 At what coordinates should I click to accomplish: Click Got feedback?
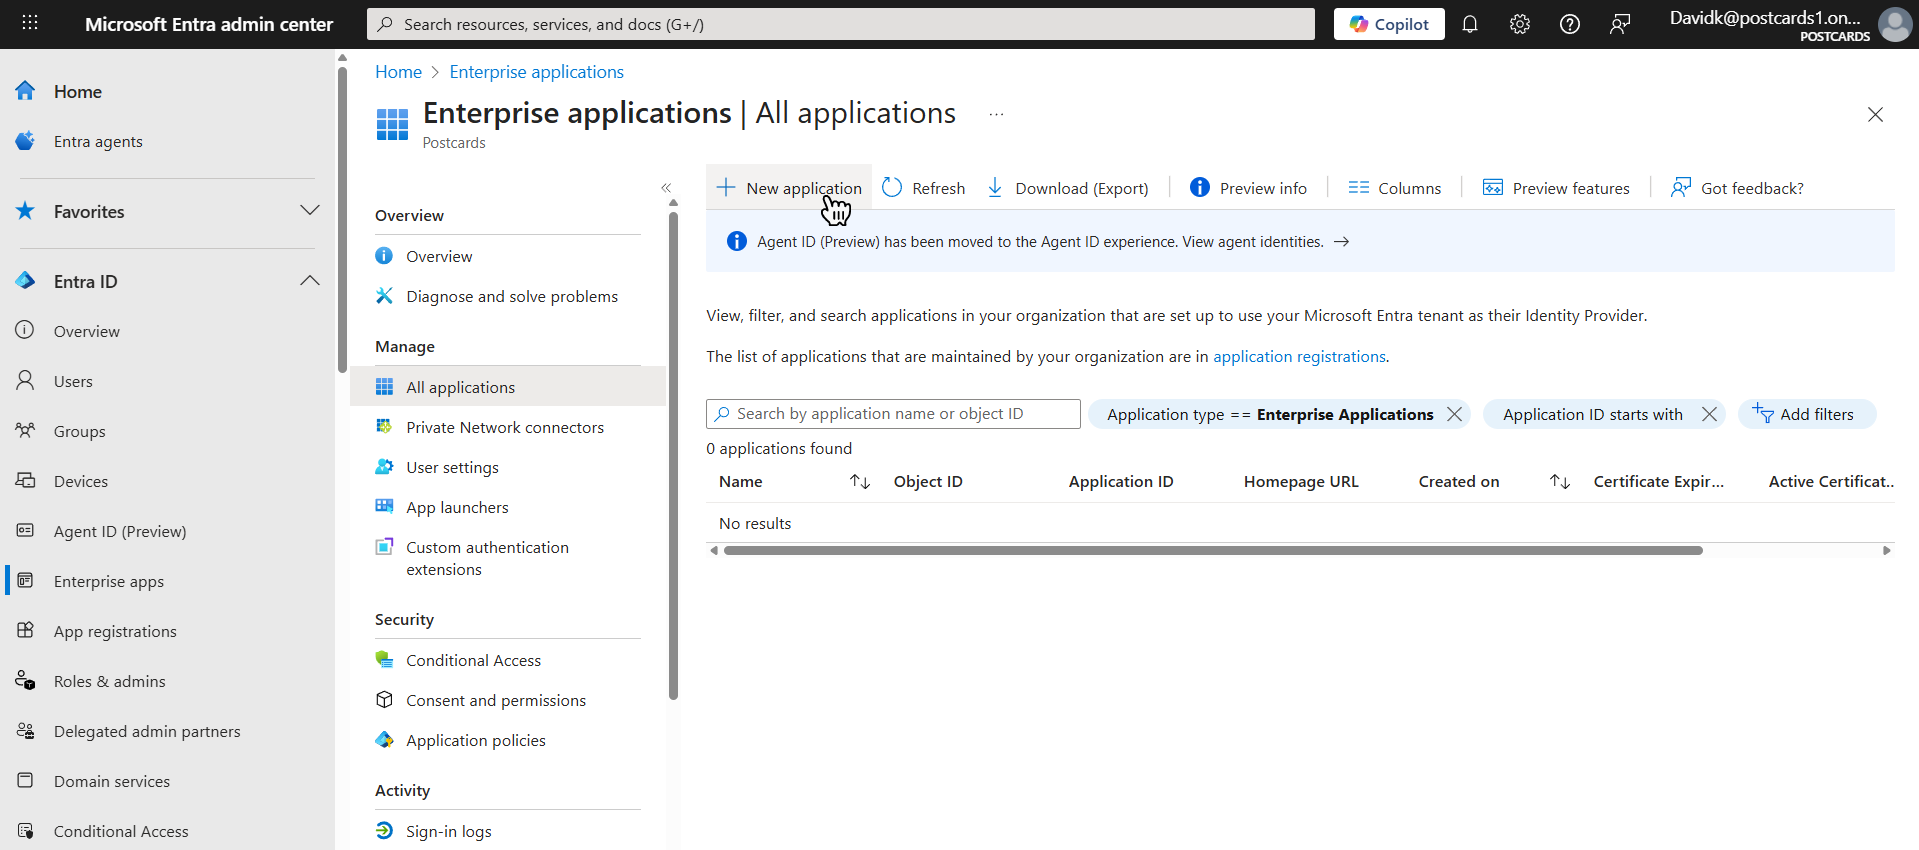point(1737,188)
